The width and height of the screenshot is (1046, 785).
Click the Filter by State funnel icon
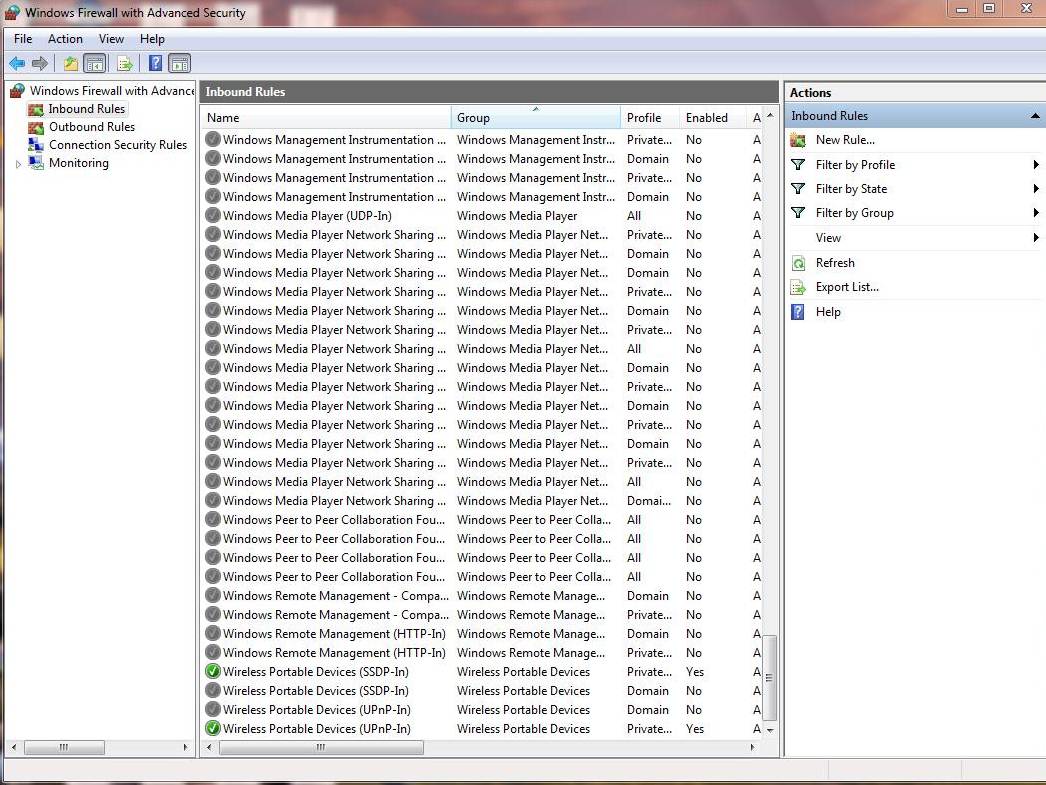click(x=798, y=189)
